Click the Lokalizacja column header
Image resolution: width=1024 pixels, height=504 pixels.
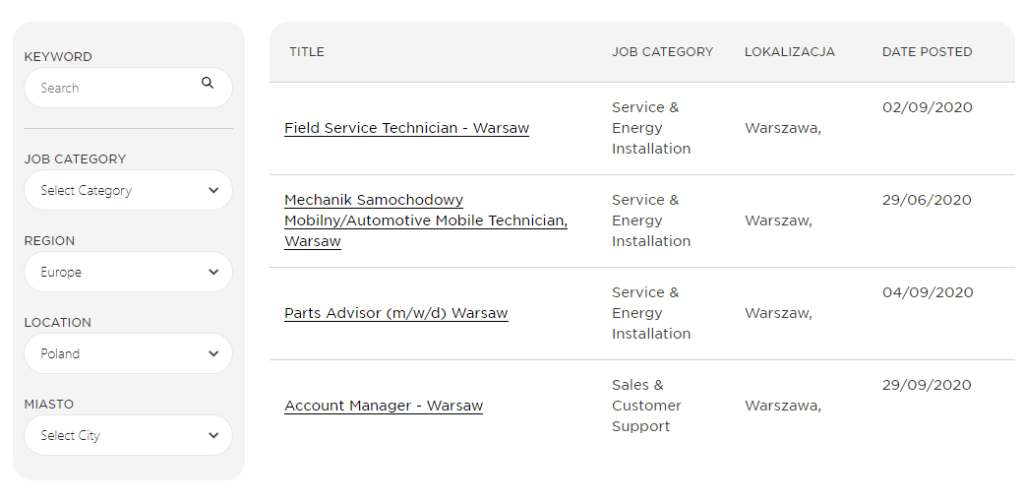click(x=790, y=52)
